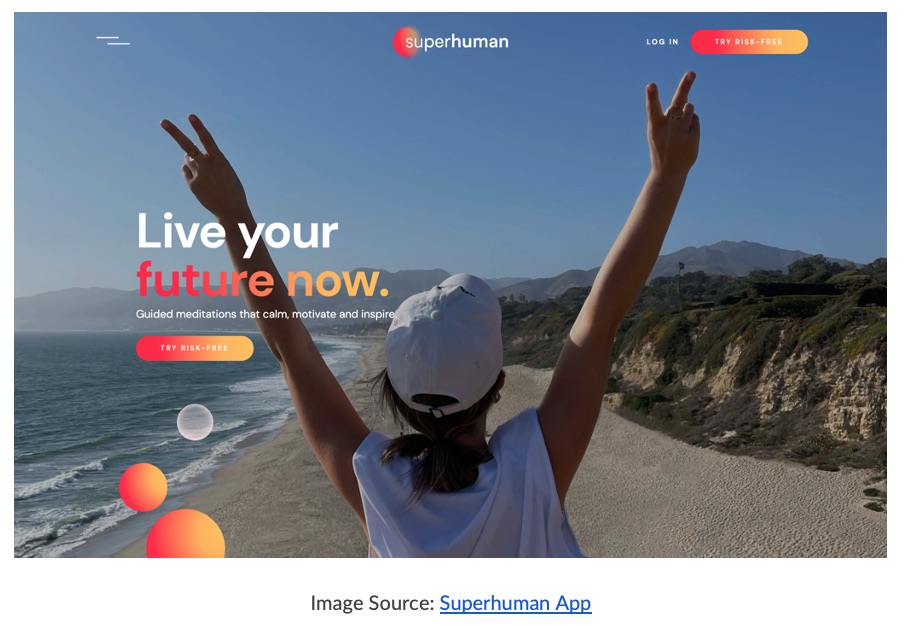This screenshot has height=626, width=904.
Task: Click the raised right hand peace sign
Action: pyautogui.click(x=672, y=123)
